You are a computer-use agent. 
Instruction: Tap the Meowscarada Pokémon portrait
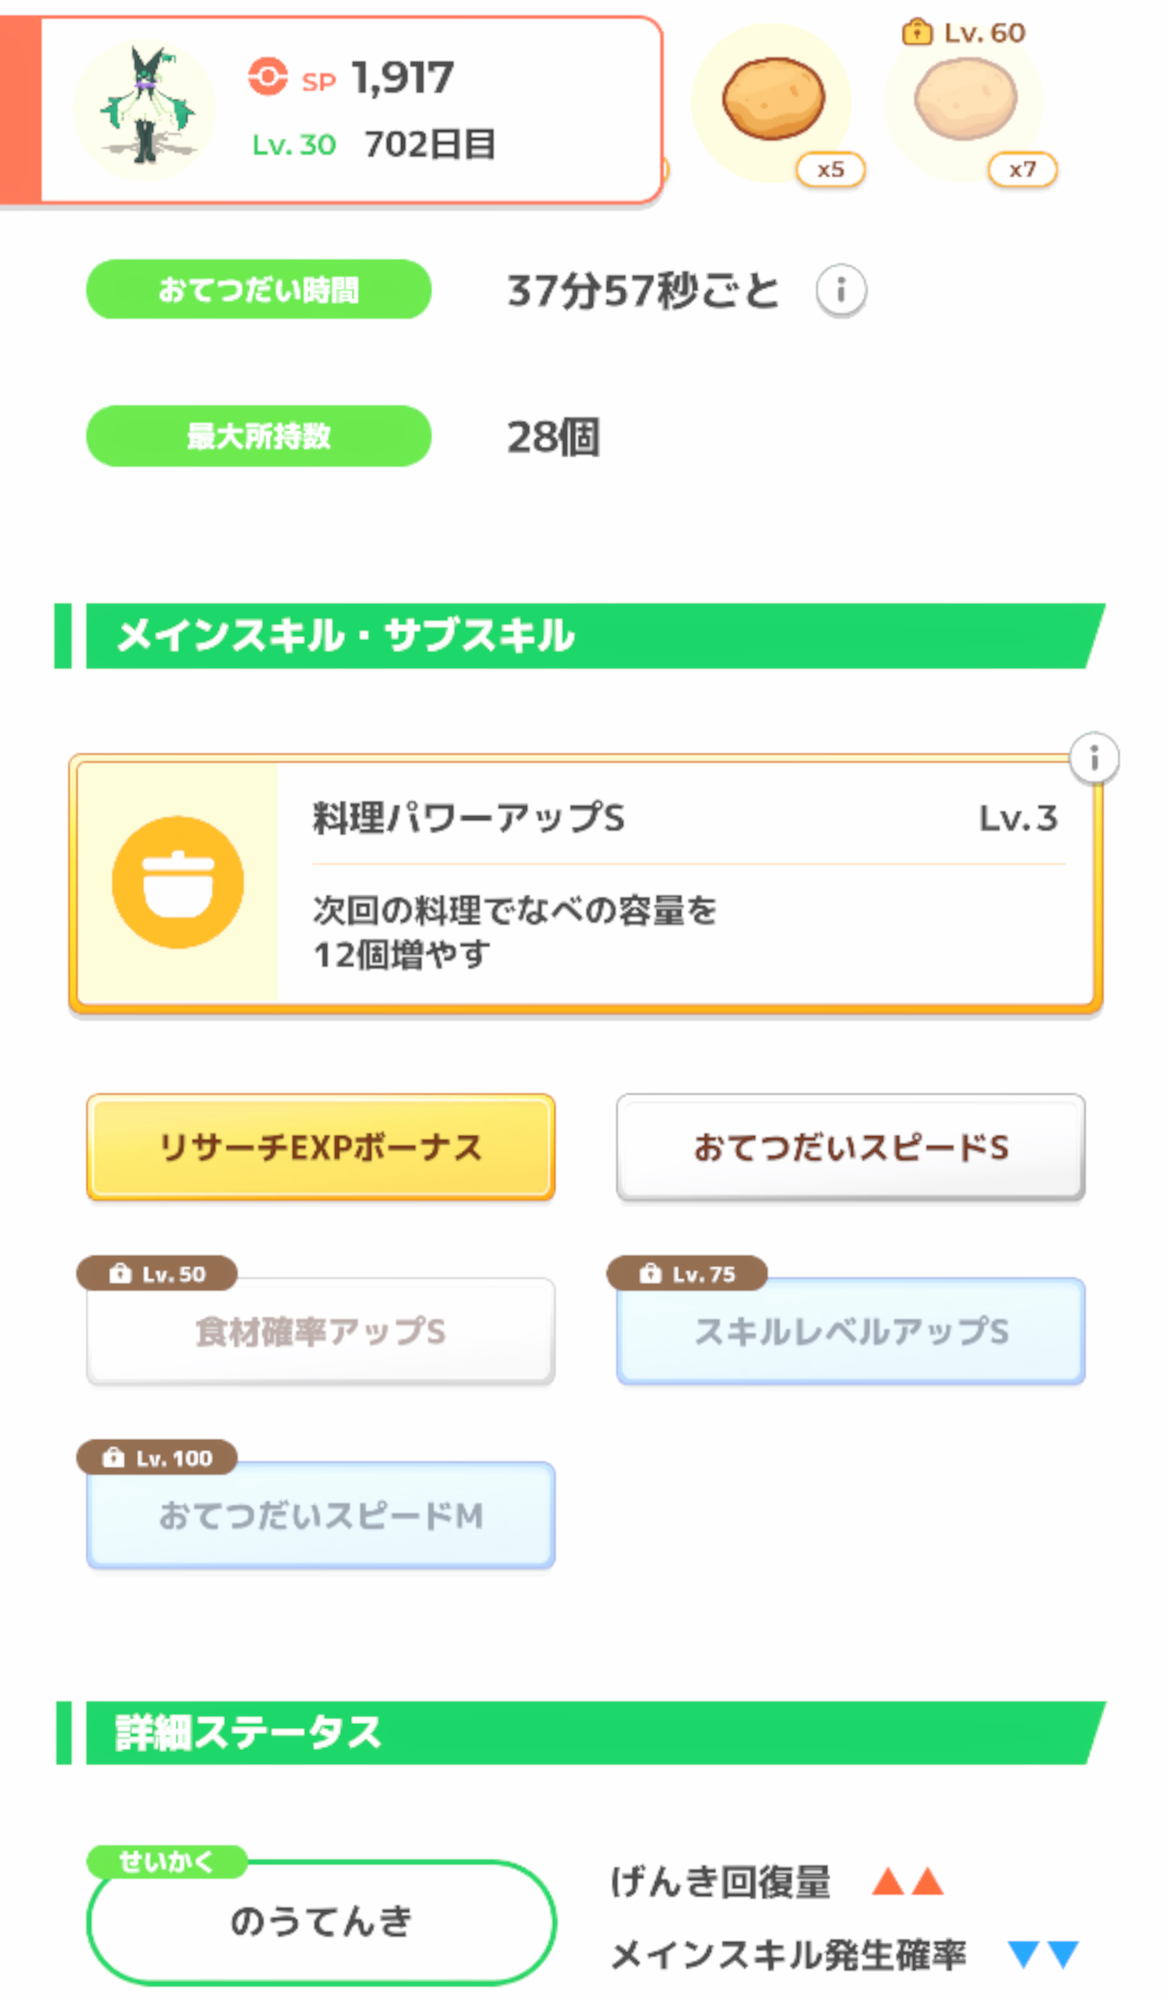pyautogui.click(x=146, y=108)
